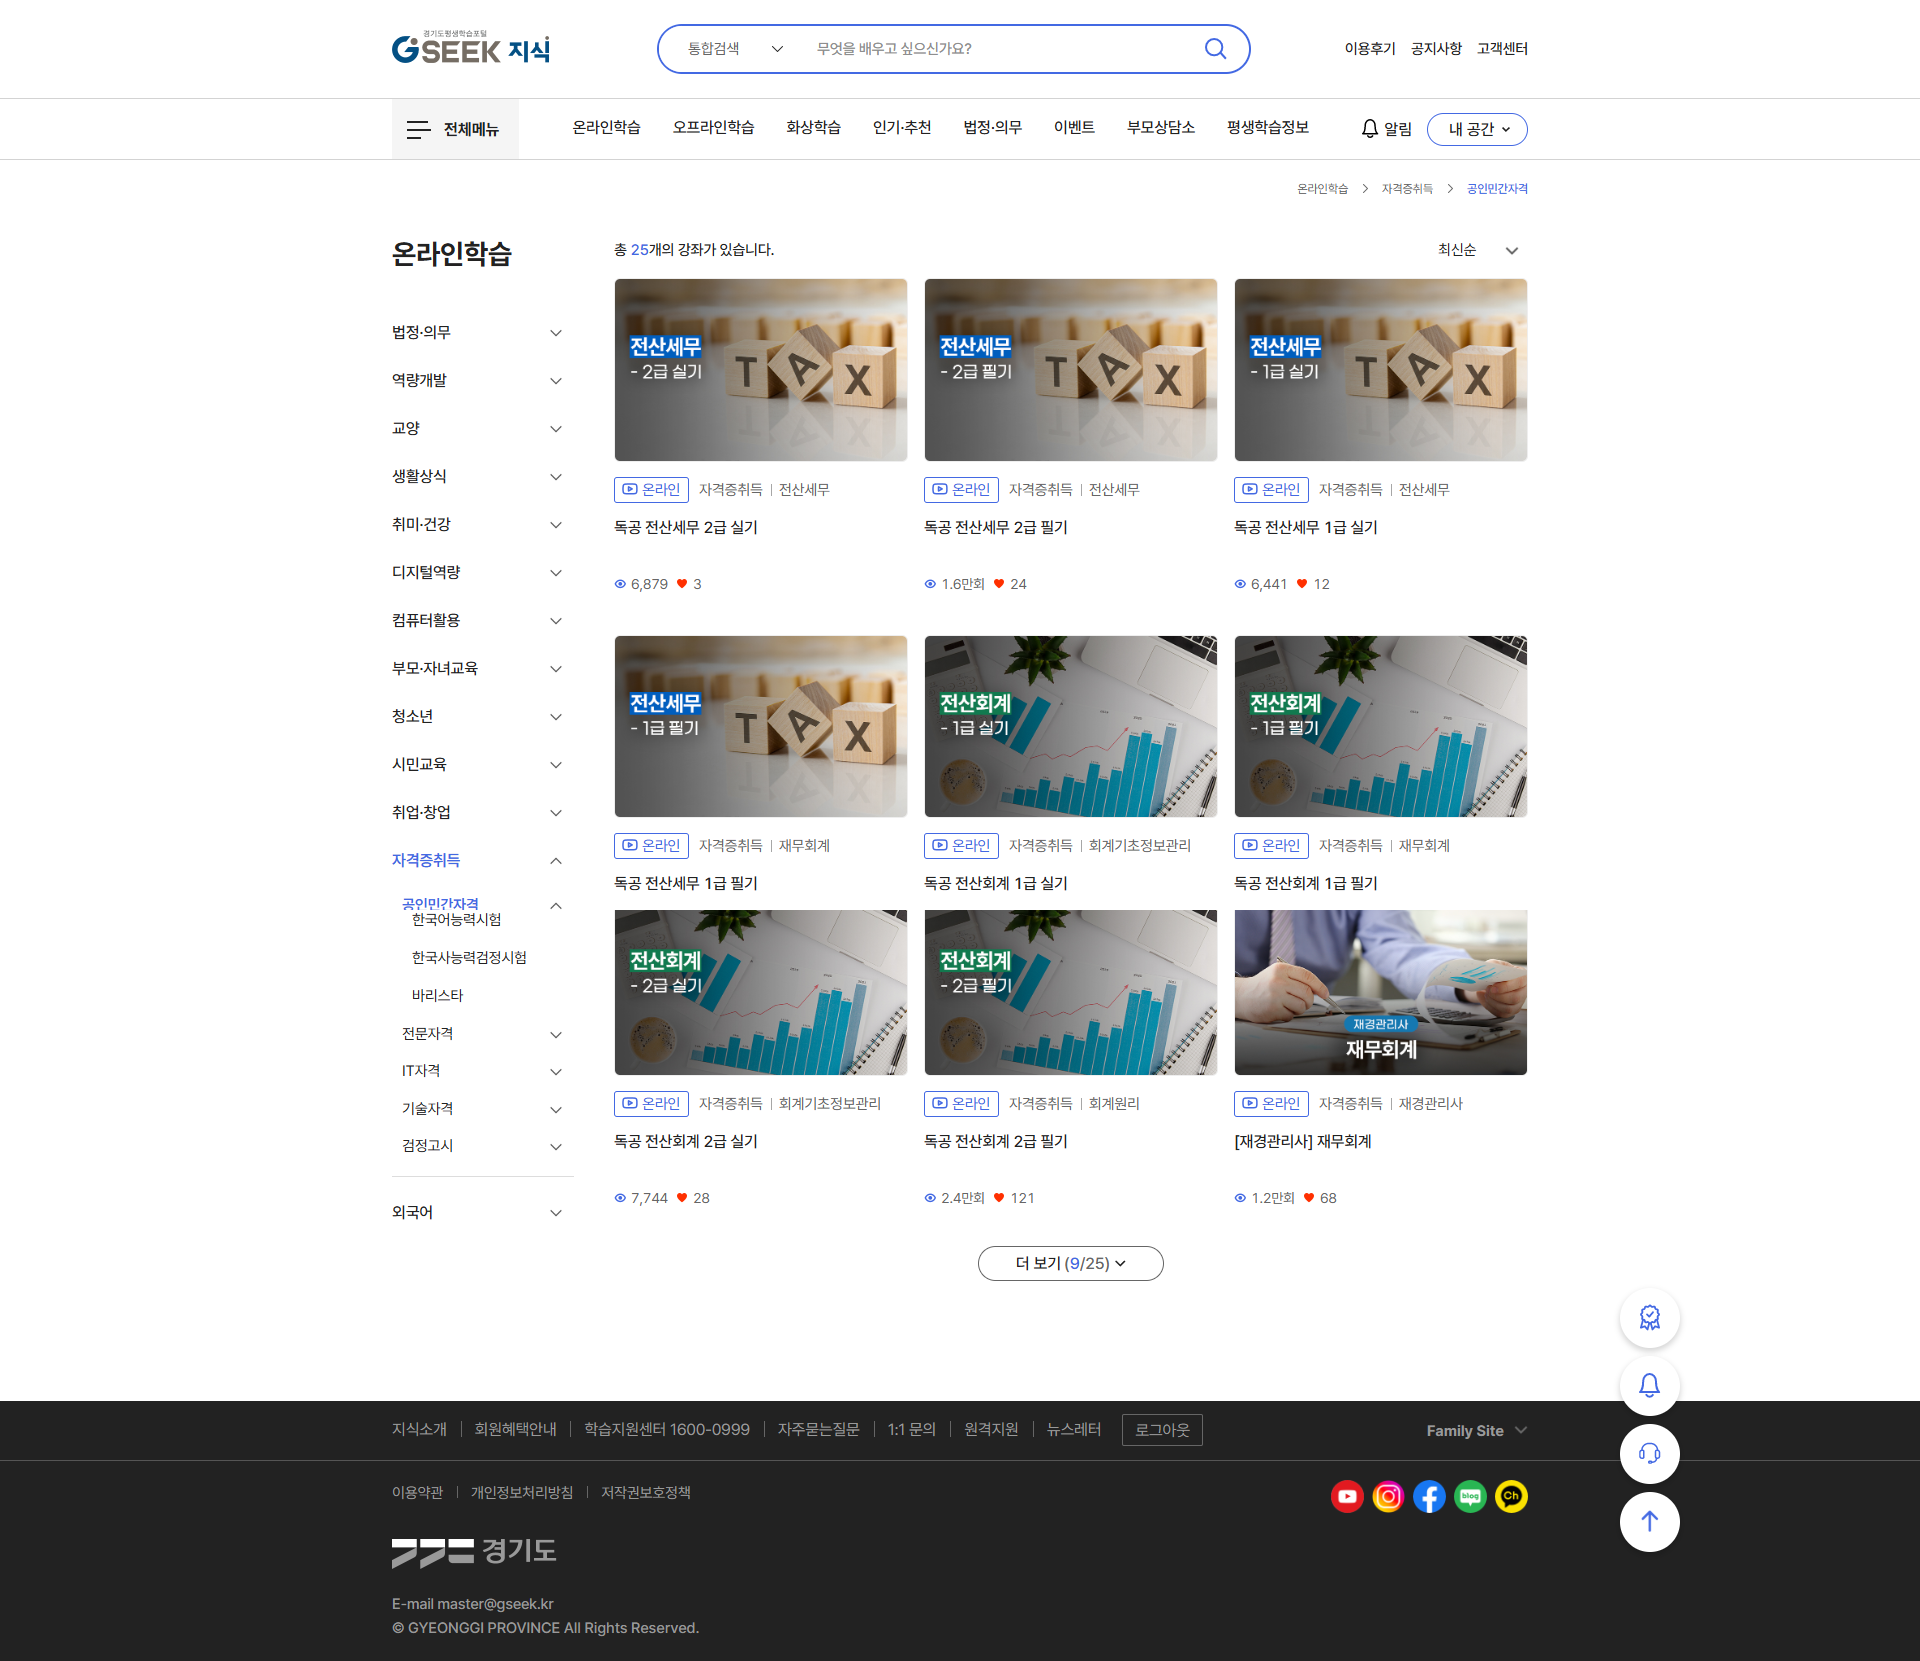Open the 통합검색 search category dropdown
This screenshot has height=1661, width=1920.
[x=735, y=49]
